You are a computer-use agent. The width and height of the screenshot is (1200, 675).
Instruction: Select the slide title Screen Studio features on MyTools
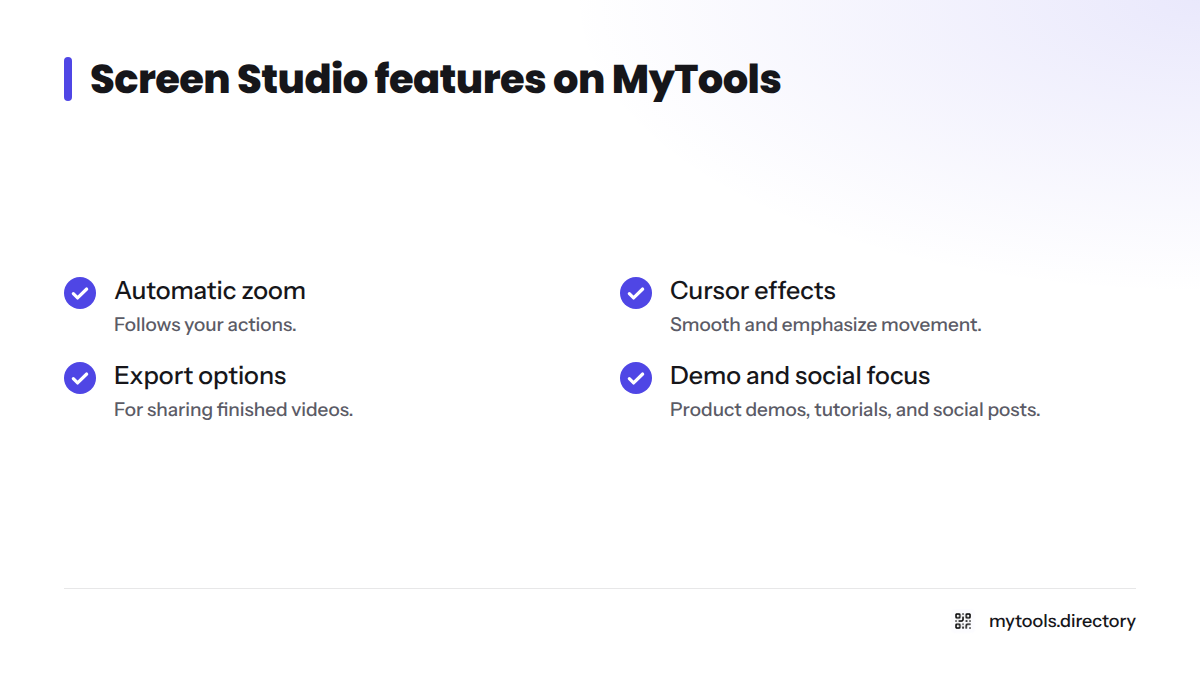click(x=435, y=79)
